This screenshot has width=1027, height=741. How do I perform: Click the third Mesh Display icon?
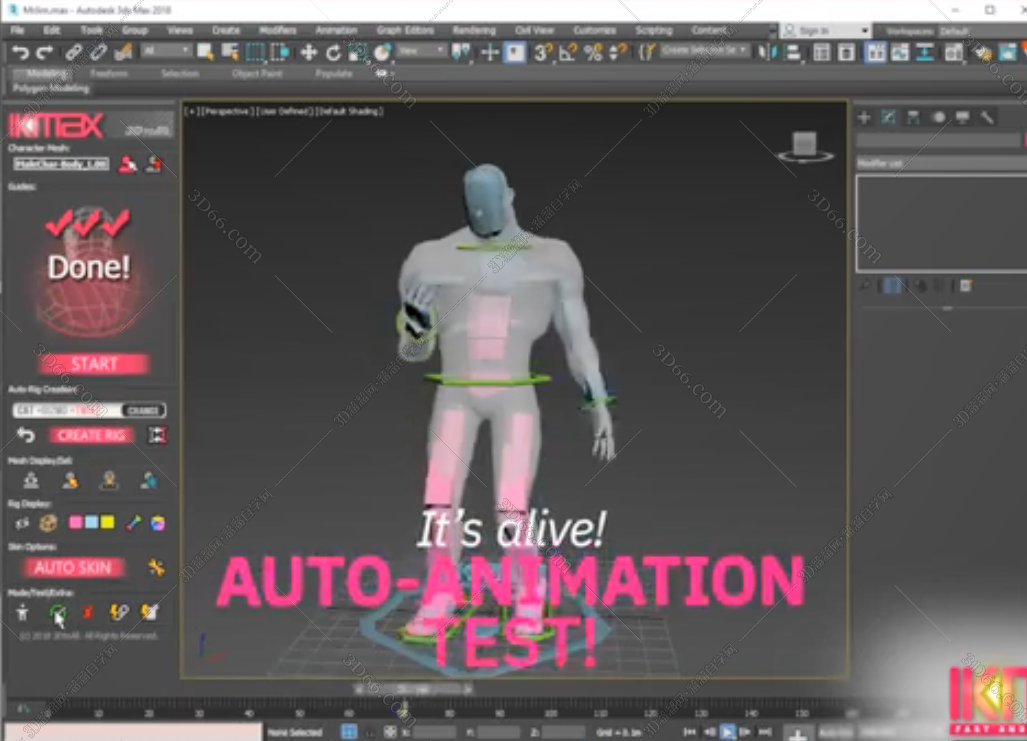click(109, 480)
